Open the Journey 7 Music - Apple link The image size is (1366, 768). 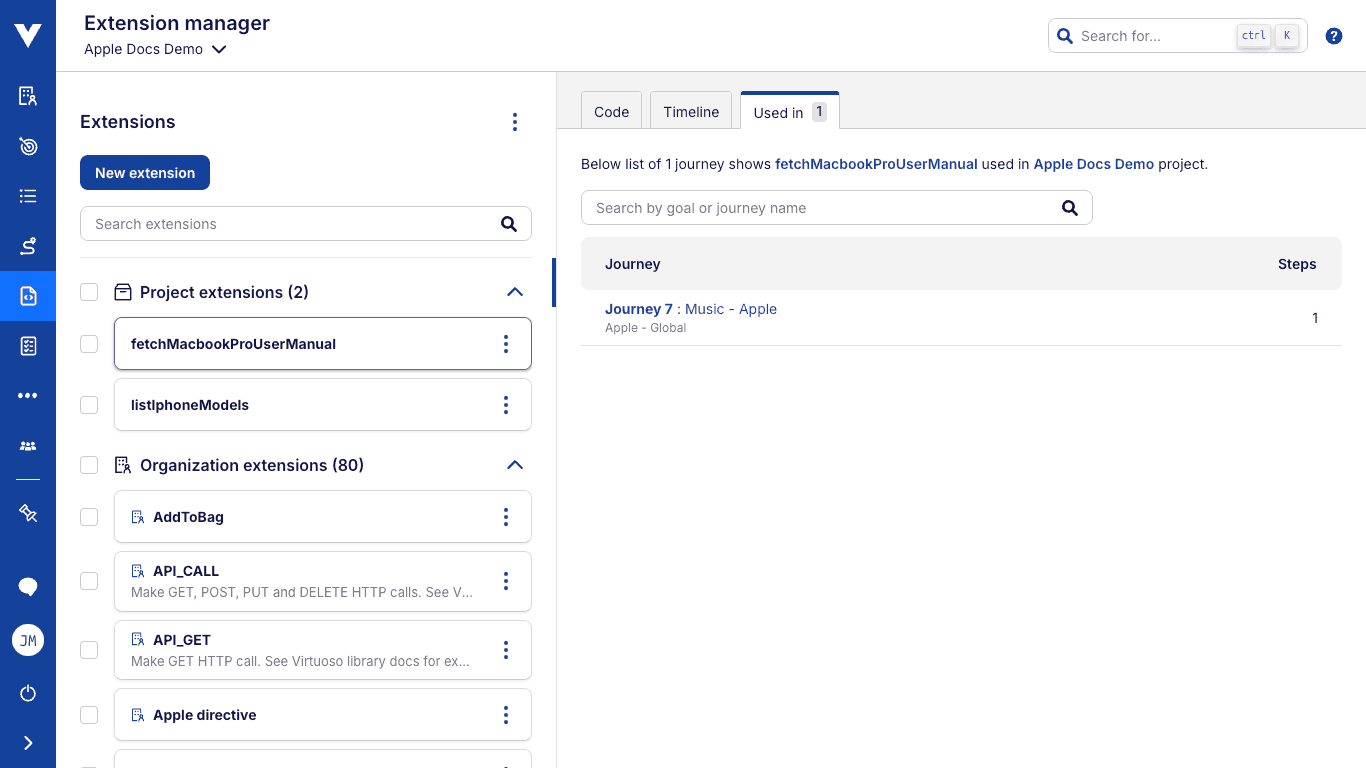click(691, 309)
